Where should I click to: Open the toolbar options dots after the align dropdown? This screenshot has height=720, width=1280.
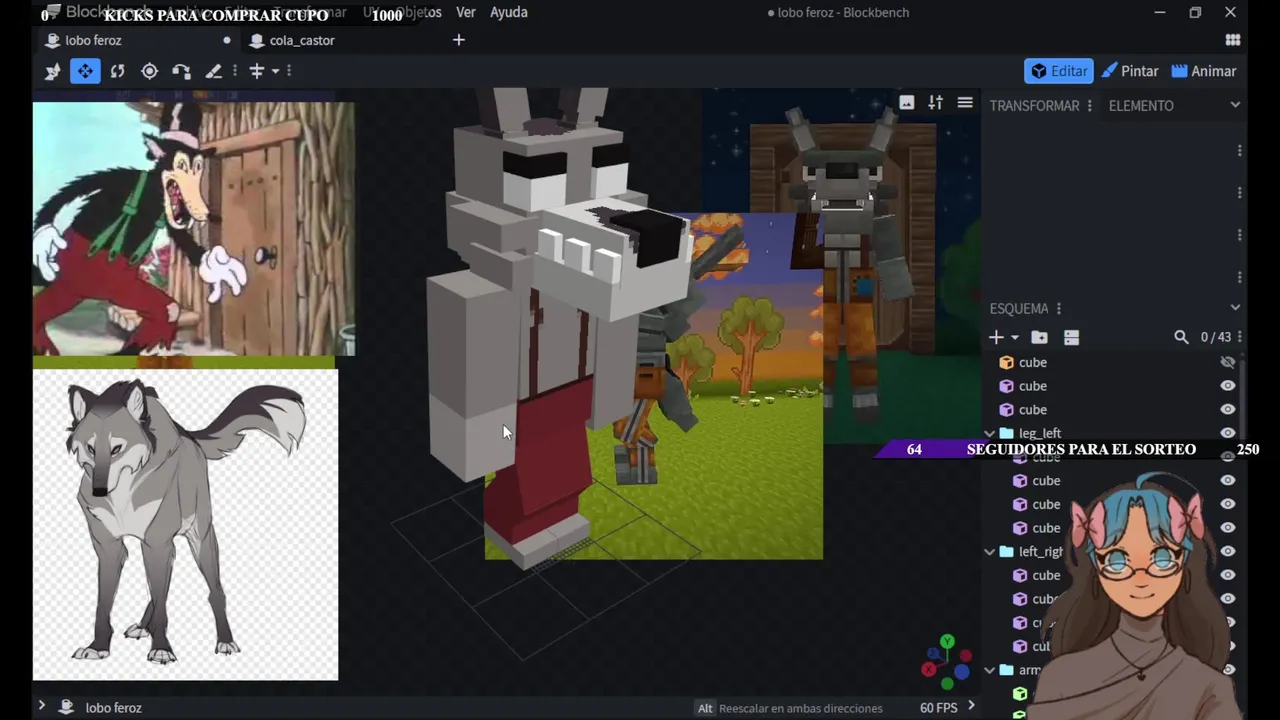pos(289,71)
